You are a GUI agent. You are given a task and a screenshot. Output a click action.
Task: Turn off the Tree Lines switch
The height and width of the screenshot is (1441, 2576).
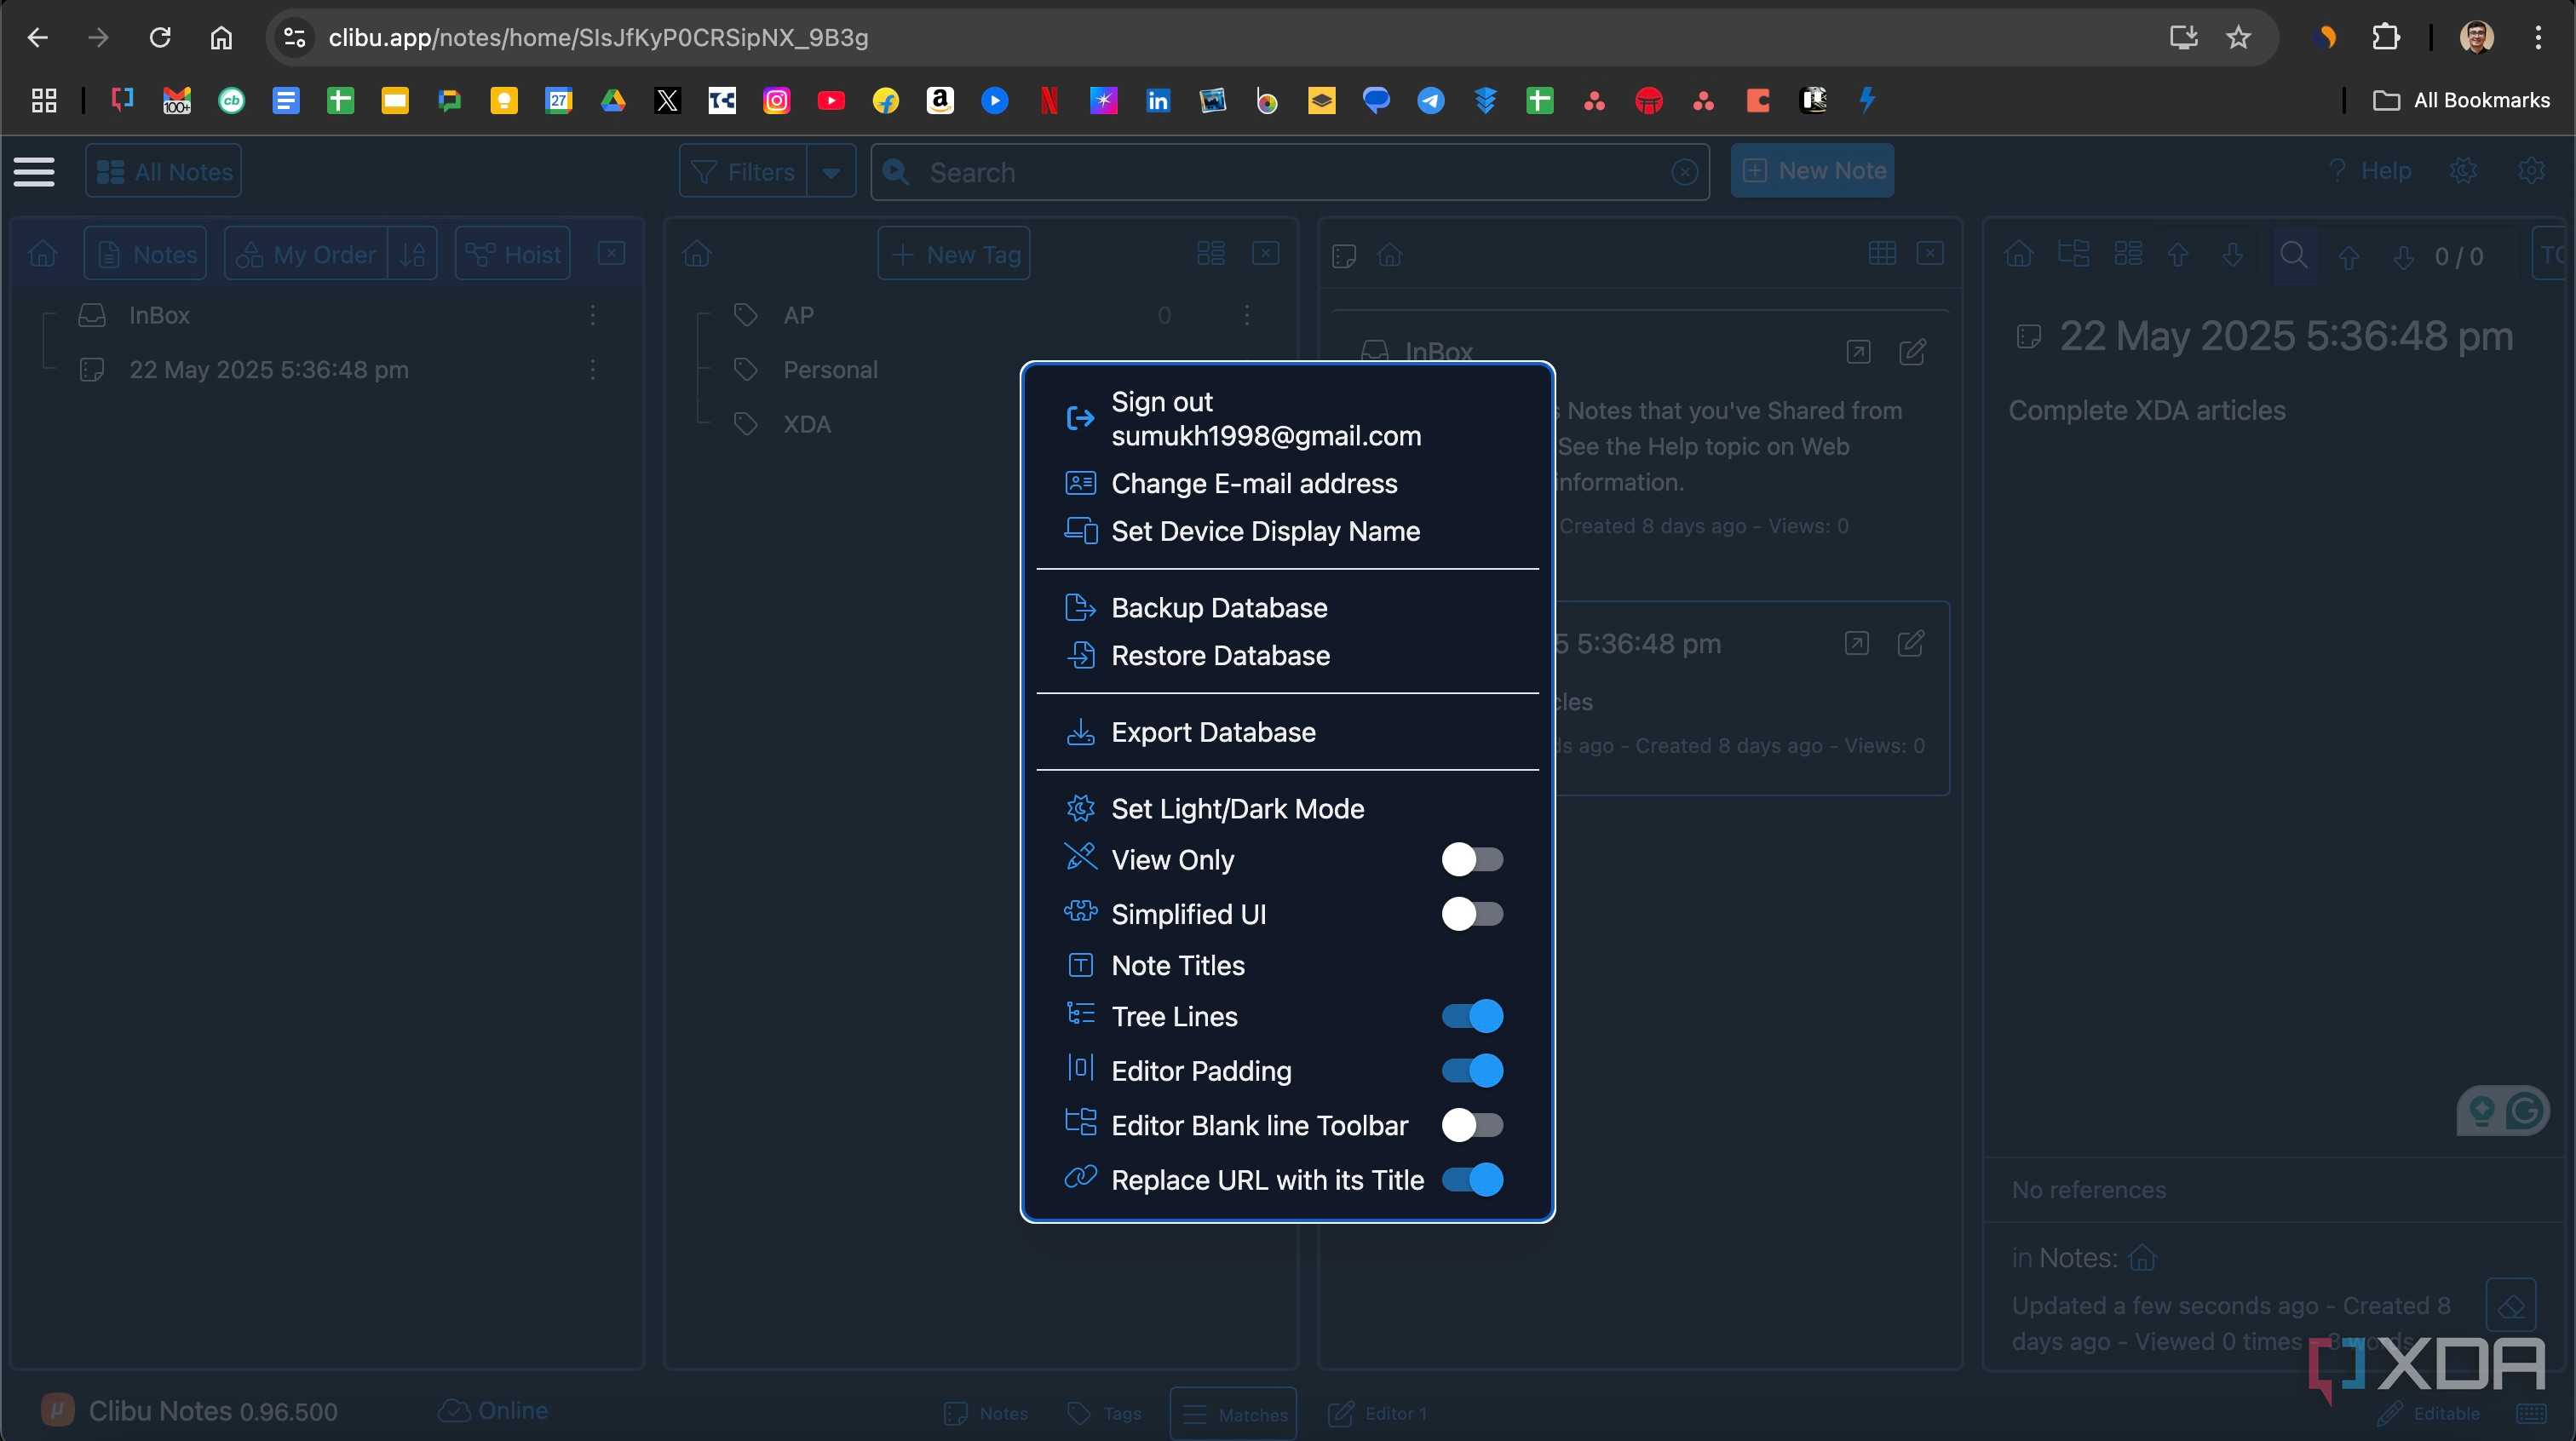[x=1471, y=1016]
